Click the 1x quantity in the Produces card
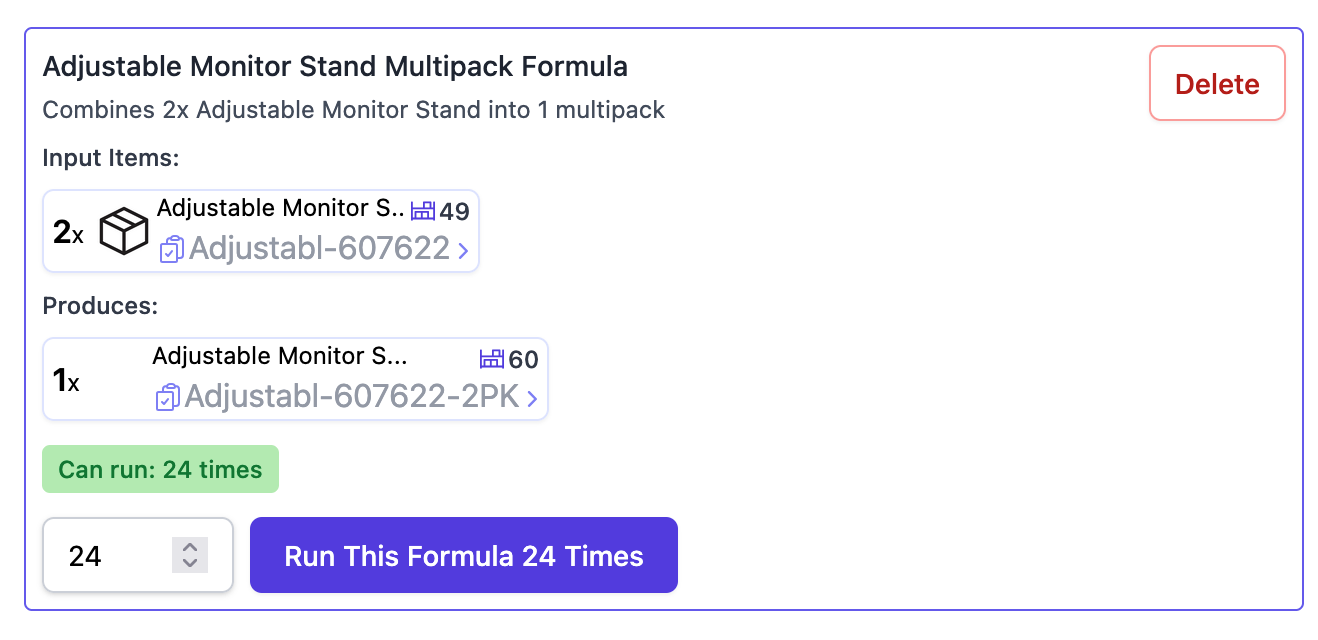 click(x=66, y=380)
